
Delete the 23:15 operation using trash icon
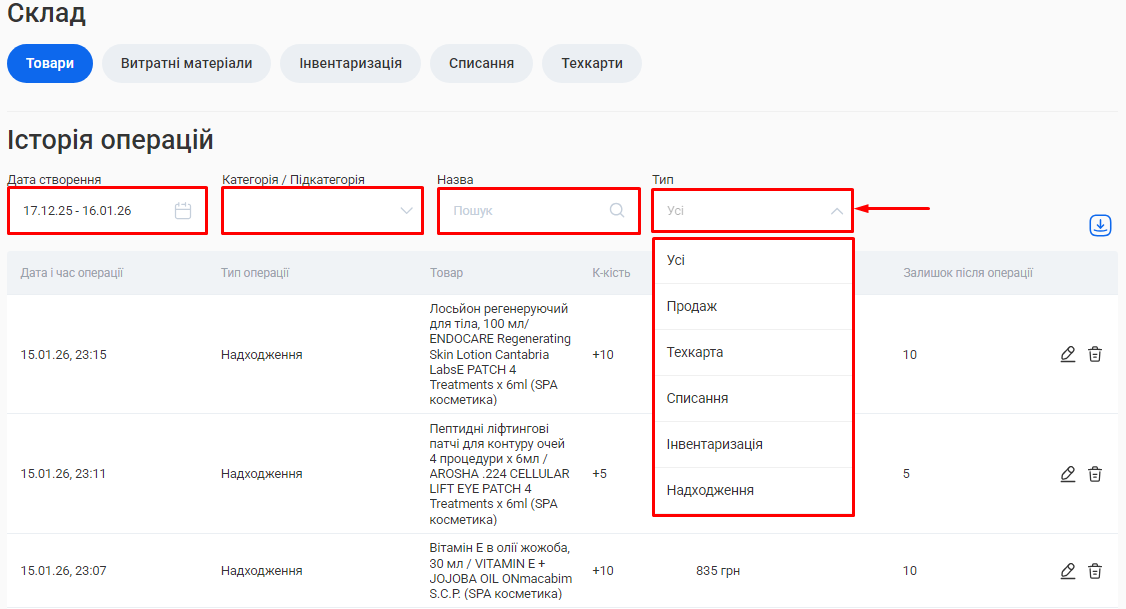coord(1095,354)
